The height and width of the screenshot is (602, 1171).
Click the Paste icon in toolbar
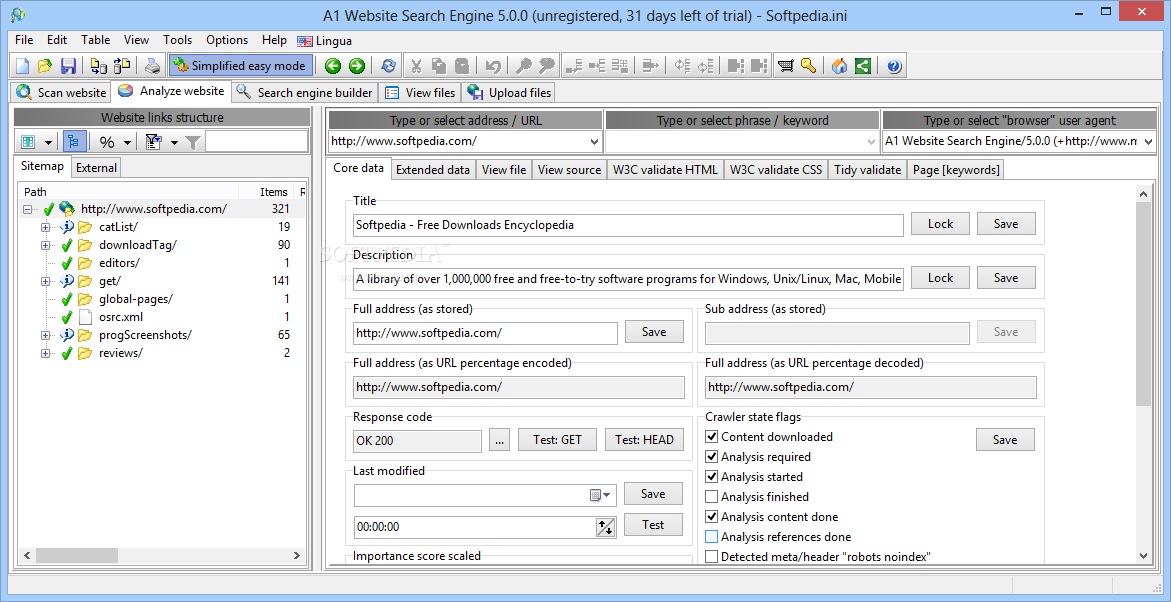pos(462,66)
